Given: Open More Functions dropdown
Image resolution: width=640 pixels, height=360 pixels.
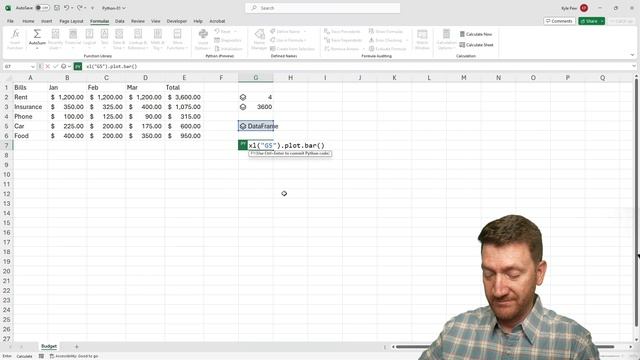Looking at the screenshot, I should [178, 40].
